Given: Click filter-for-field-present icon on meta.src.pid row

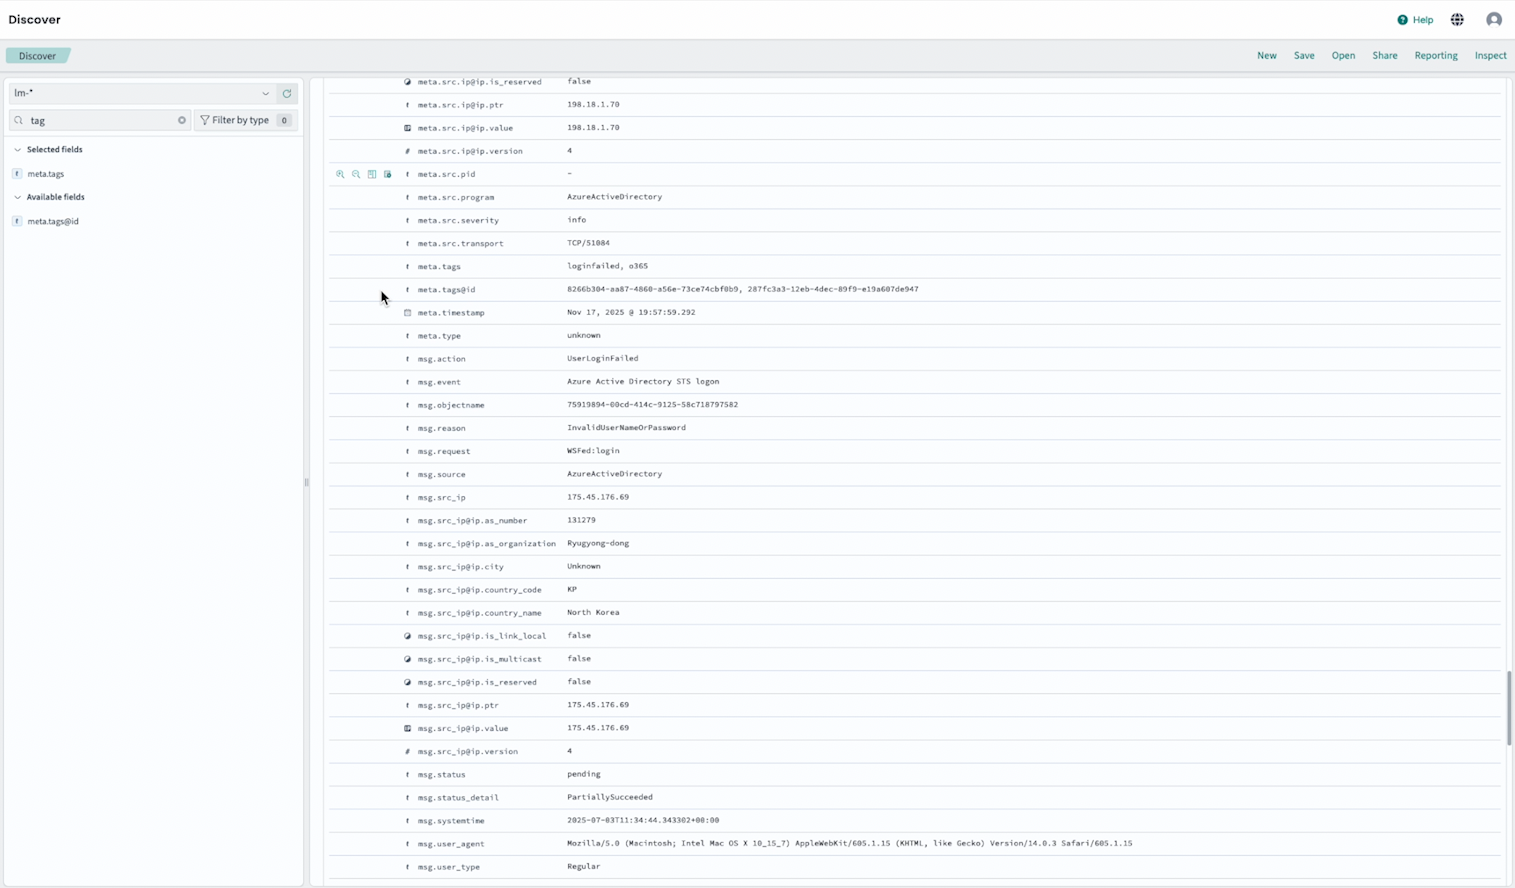Looking at the screenshot, I should pos(388,174).
